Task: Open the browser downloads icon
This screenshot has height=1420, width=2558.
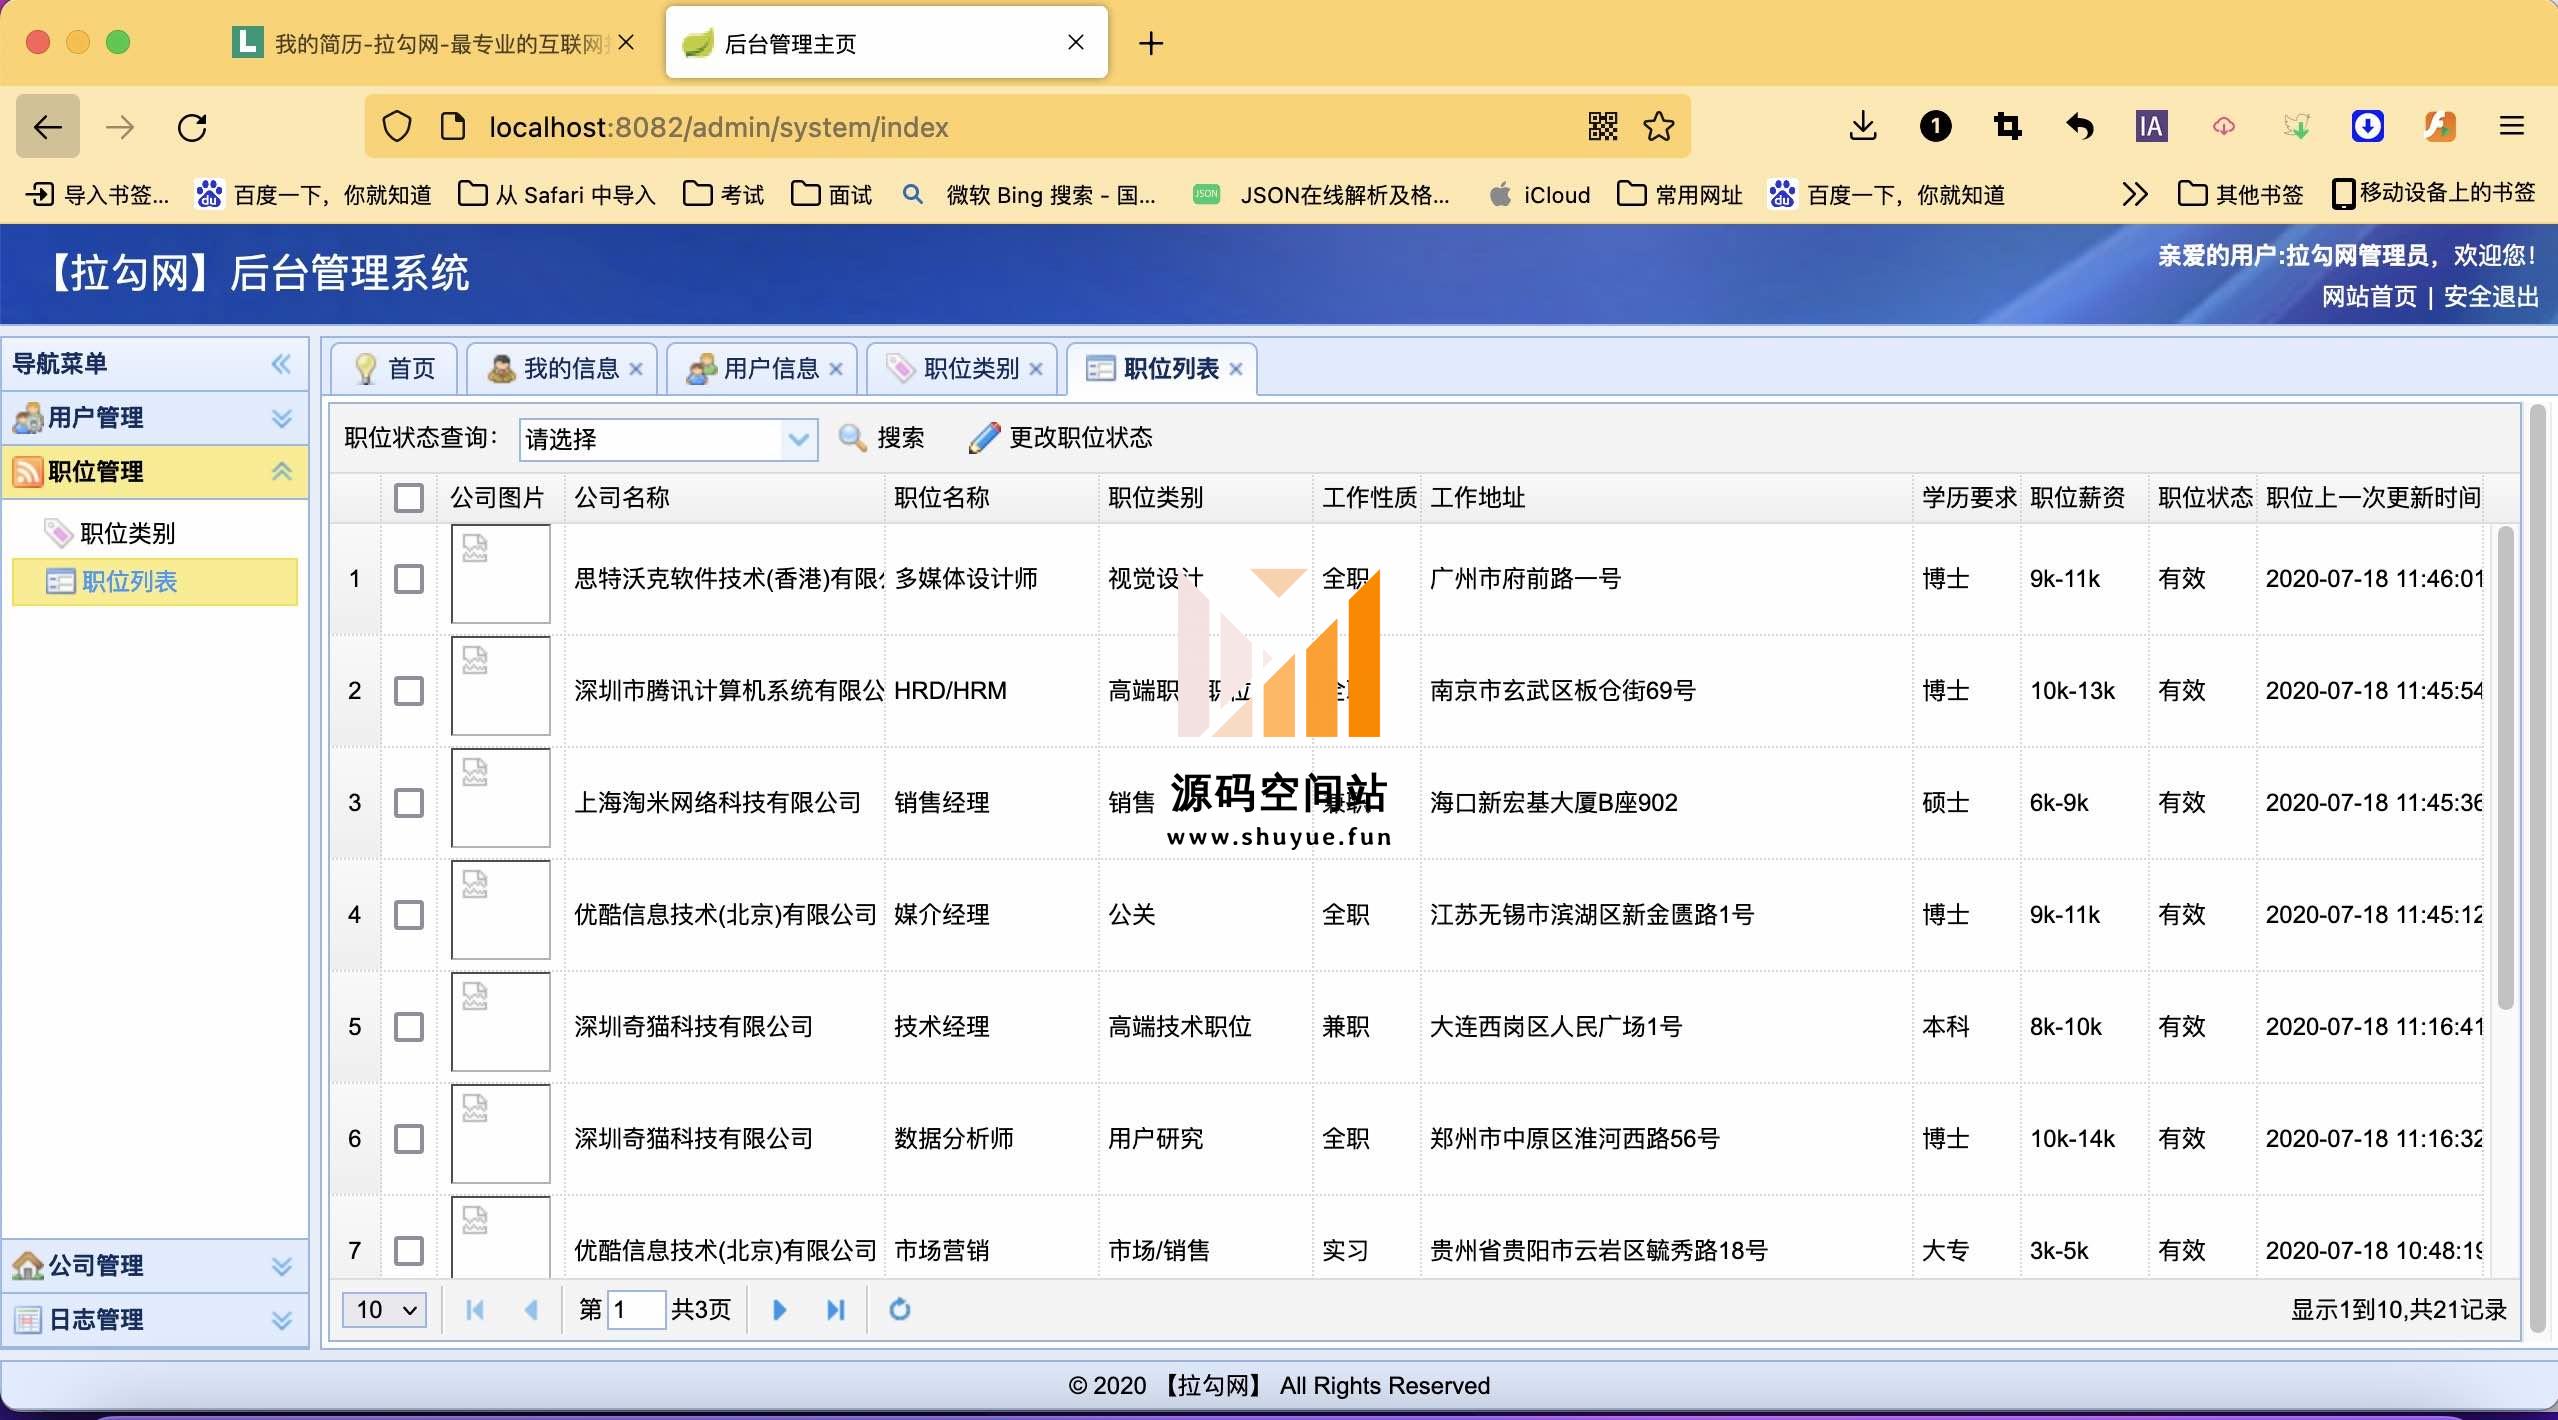Action: click(x=1862, y=127)
